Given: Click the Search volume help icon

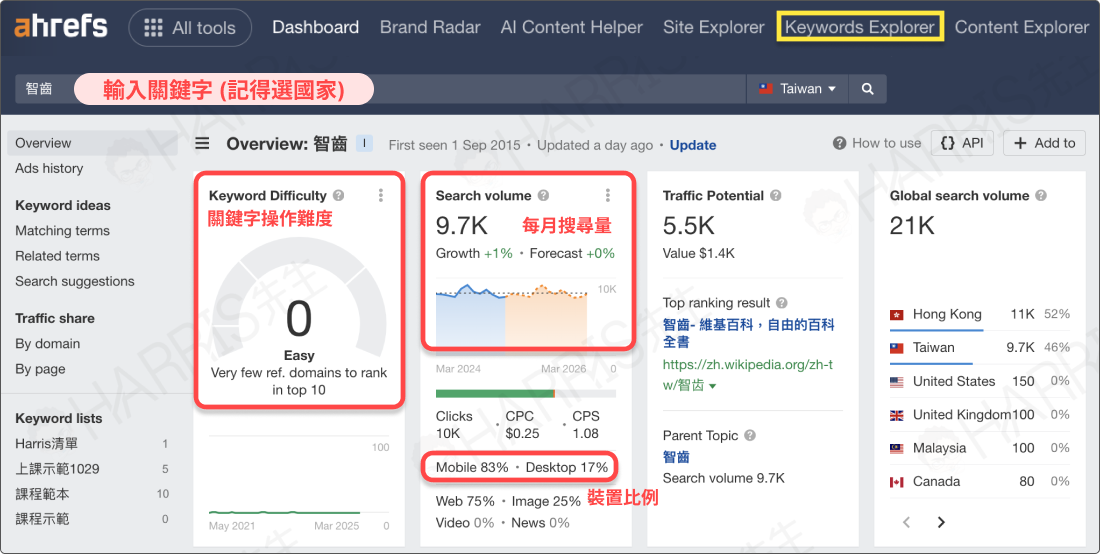Looking at the screenshot, I should pos(543,196).
